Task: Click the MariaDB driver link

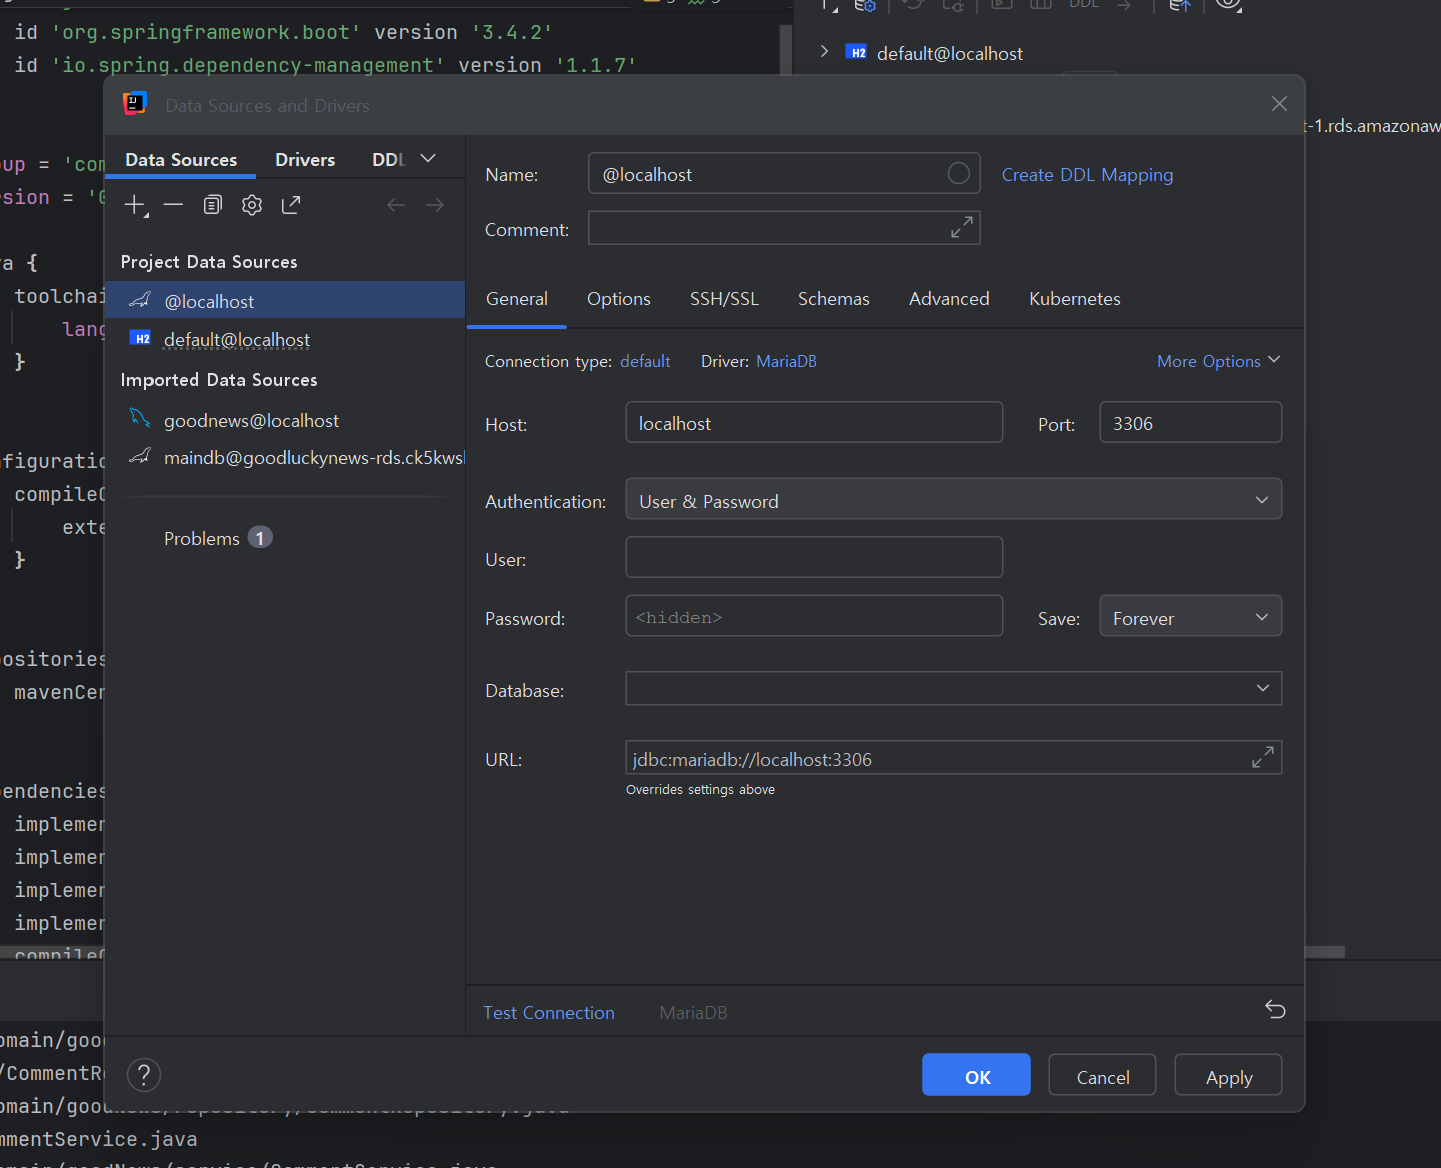Action: (x=786, y=361)
